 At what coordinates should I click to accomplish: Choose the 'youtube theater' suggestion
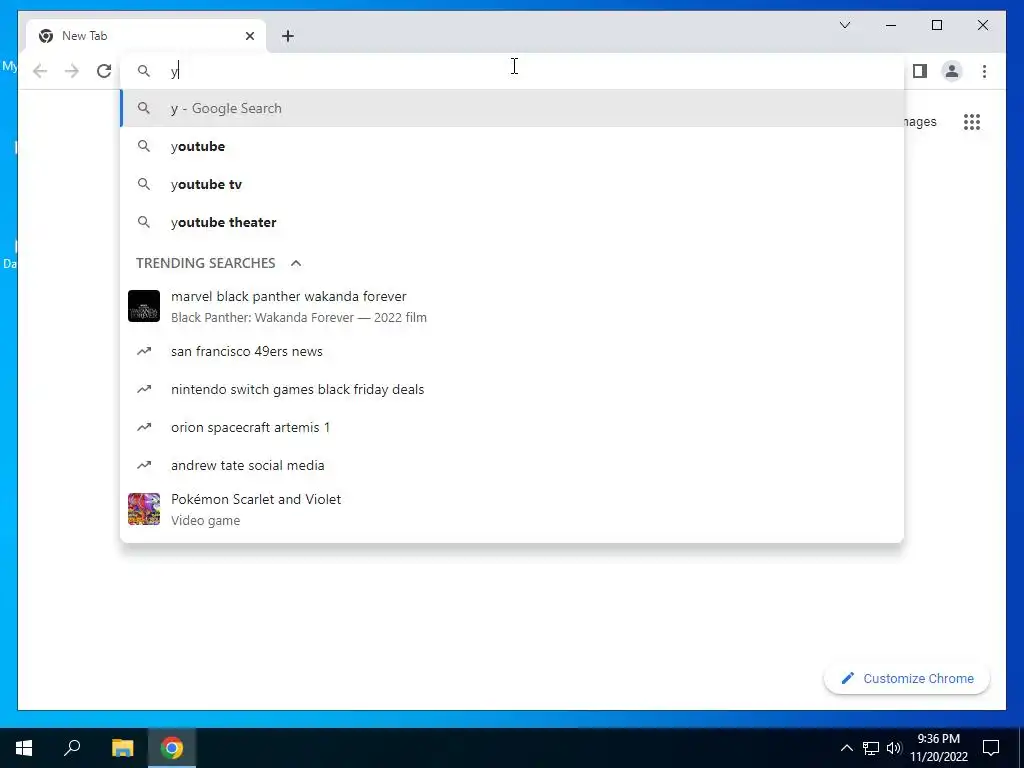point(512,222)
